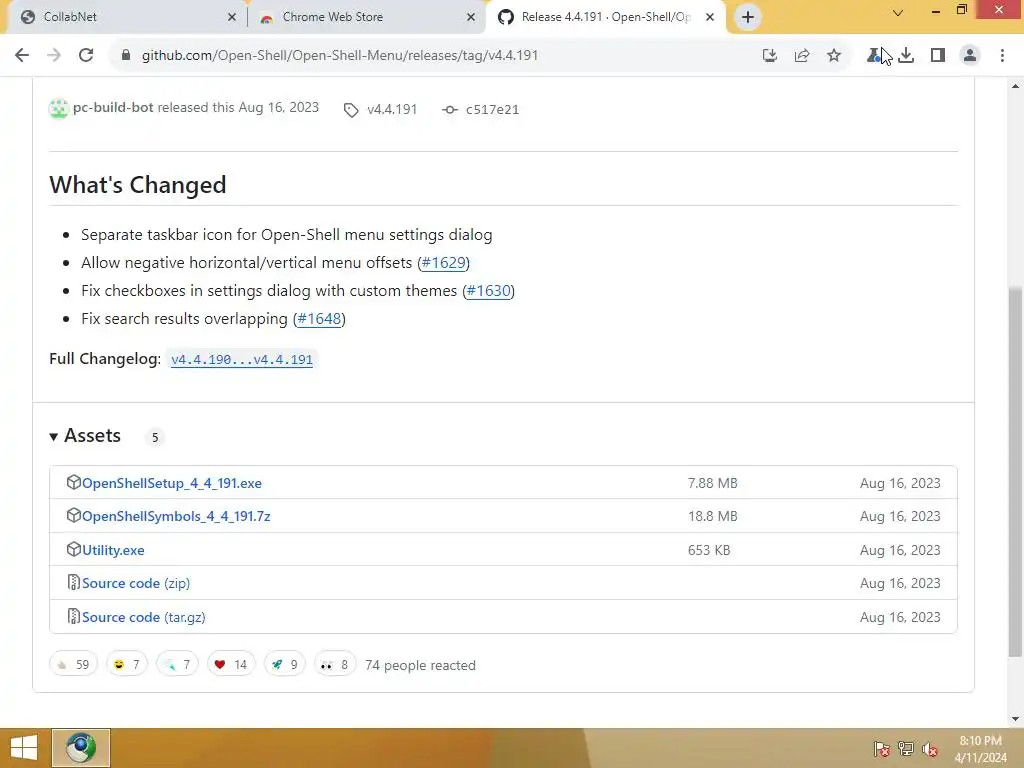Download OpenShellSetup_4_4_191.exe
This screenshot has width=1024, height=768.
pos(172,483)
